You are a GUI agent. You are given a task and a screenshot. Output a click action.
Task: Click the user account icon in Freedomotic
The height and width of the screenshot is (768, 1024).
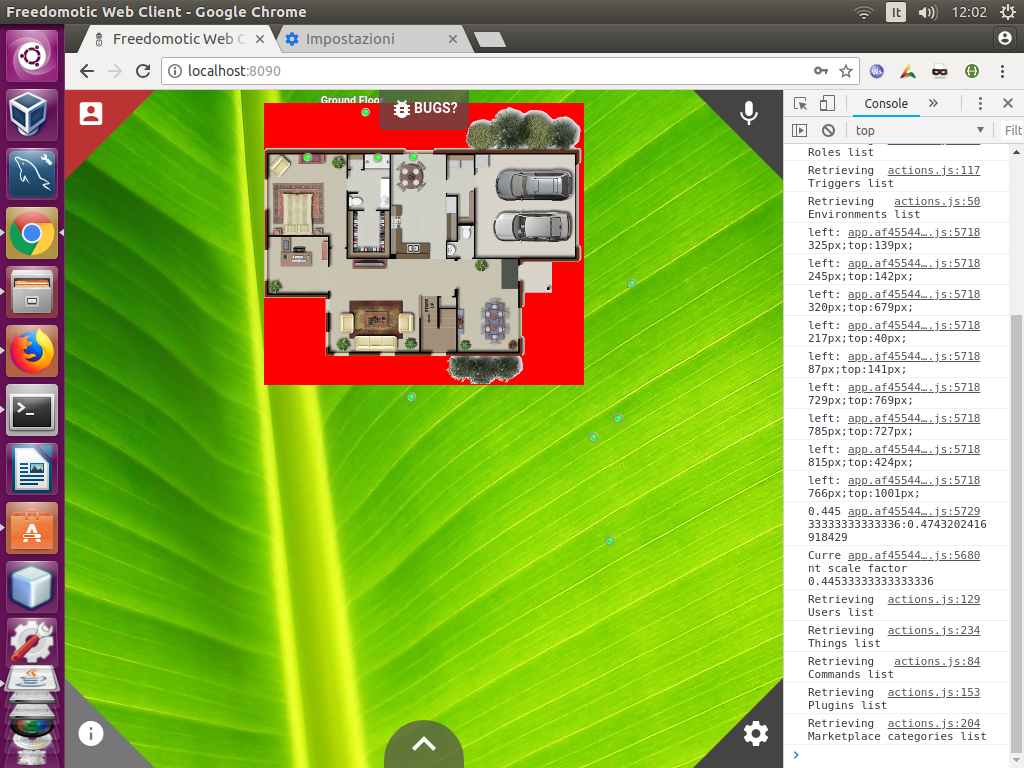coord(90,114)
